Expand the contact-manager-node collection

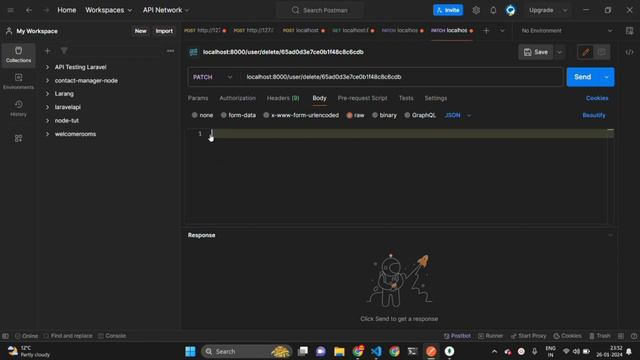pos(47,80)
